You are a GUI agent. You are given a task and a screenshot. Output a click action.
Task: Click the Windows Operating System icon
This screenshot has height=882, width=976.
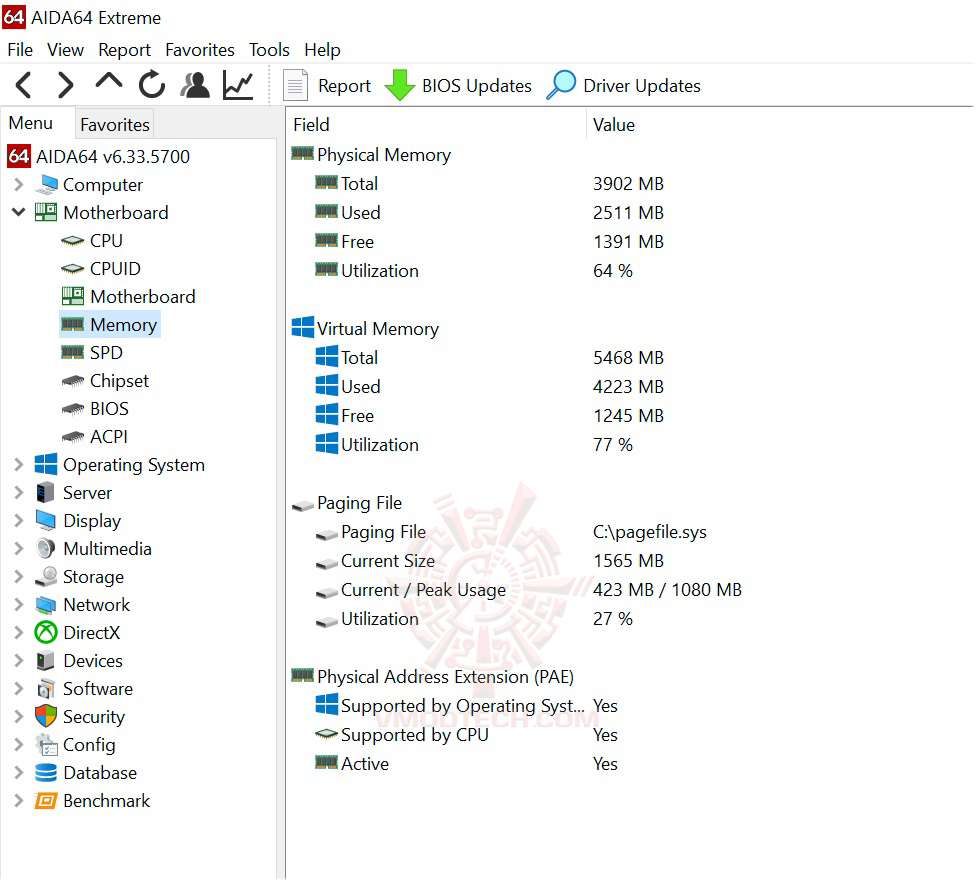pyautogui.click(x=46, y=465)
